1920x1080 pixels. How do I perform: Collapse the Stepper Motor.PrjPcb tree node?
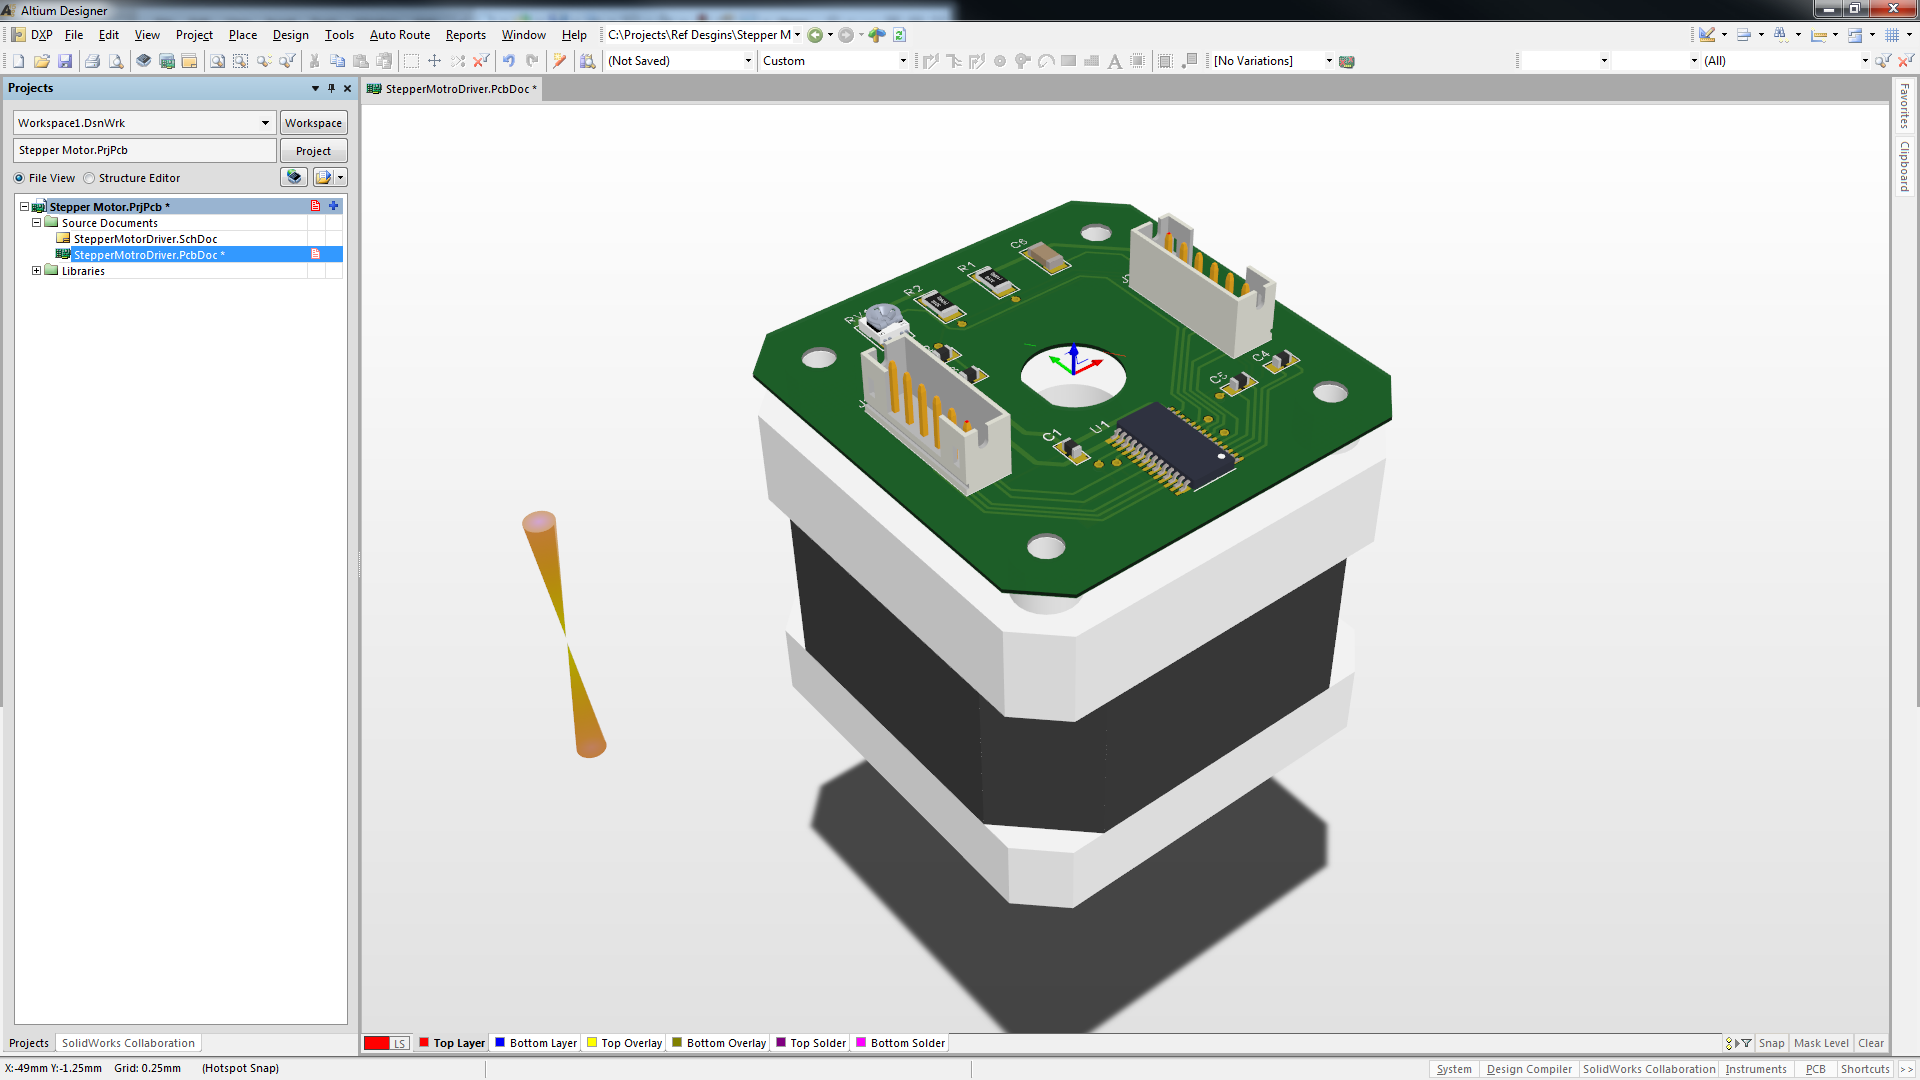pyautogui.click(x=23, y=206)
